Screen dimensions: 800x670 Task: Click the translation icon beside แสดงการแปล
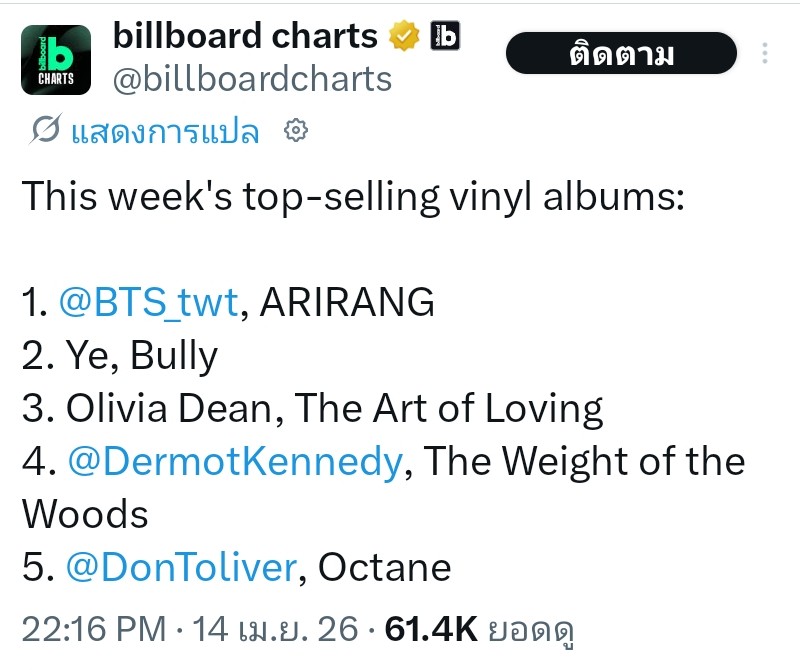pos(44,131)
